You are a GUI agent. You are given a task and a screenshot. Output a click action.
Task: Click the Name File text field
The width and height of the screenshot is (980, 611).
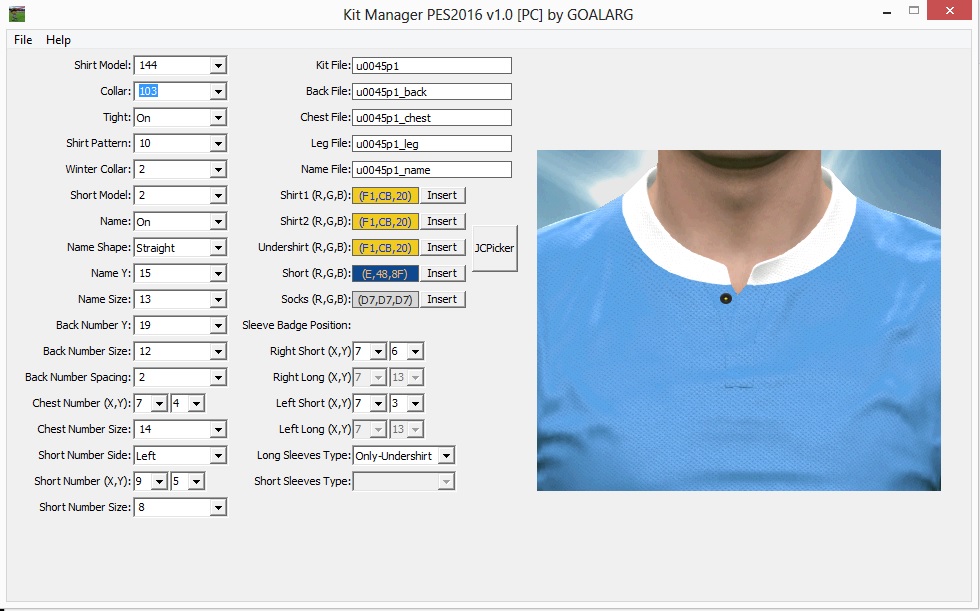tap(430, 169)
